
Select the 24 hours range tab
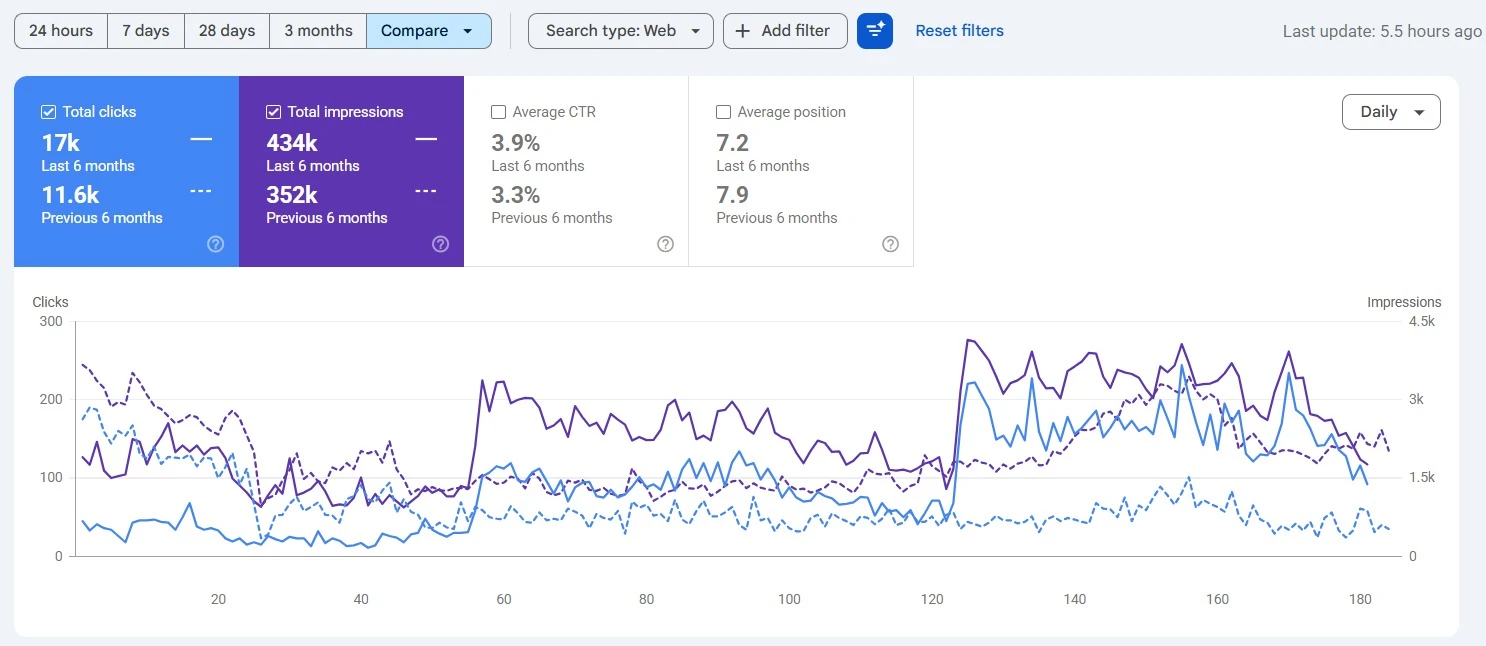(x=61, y=31)
